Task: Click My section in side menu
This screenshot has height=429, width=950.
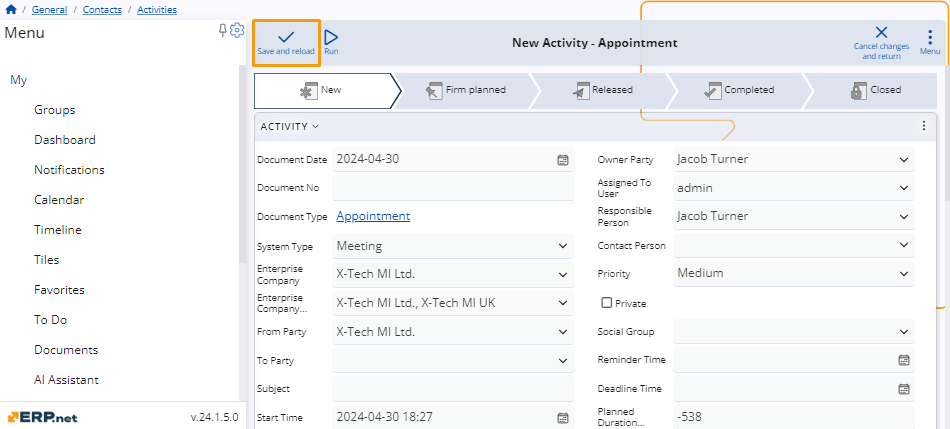Action: tap(19, 80)
